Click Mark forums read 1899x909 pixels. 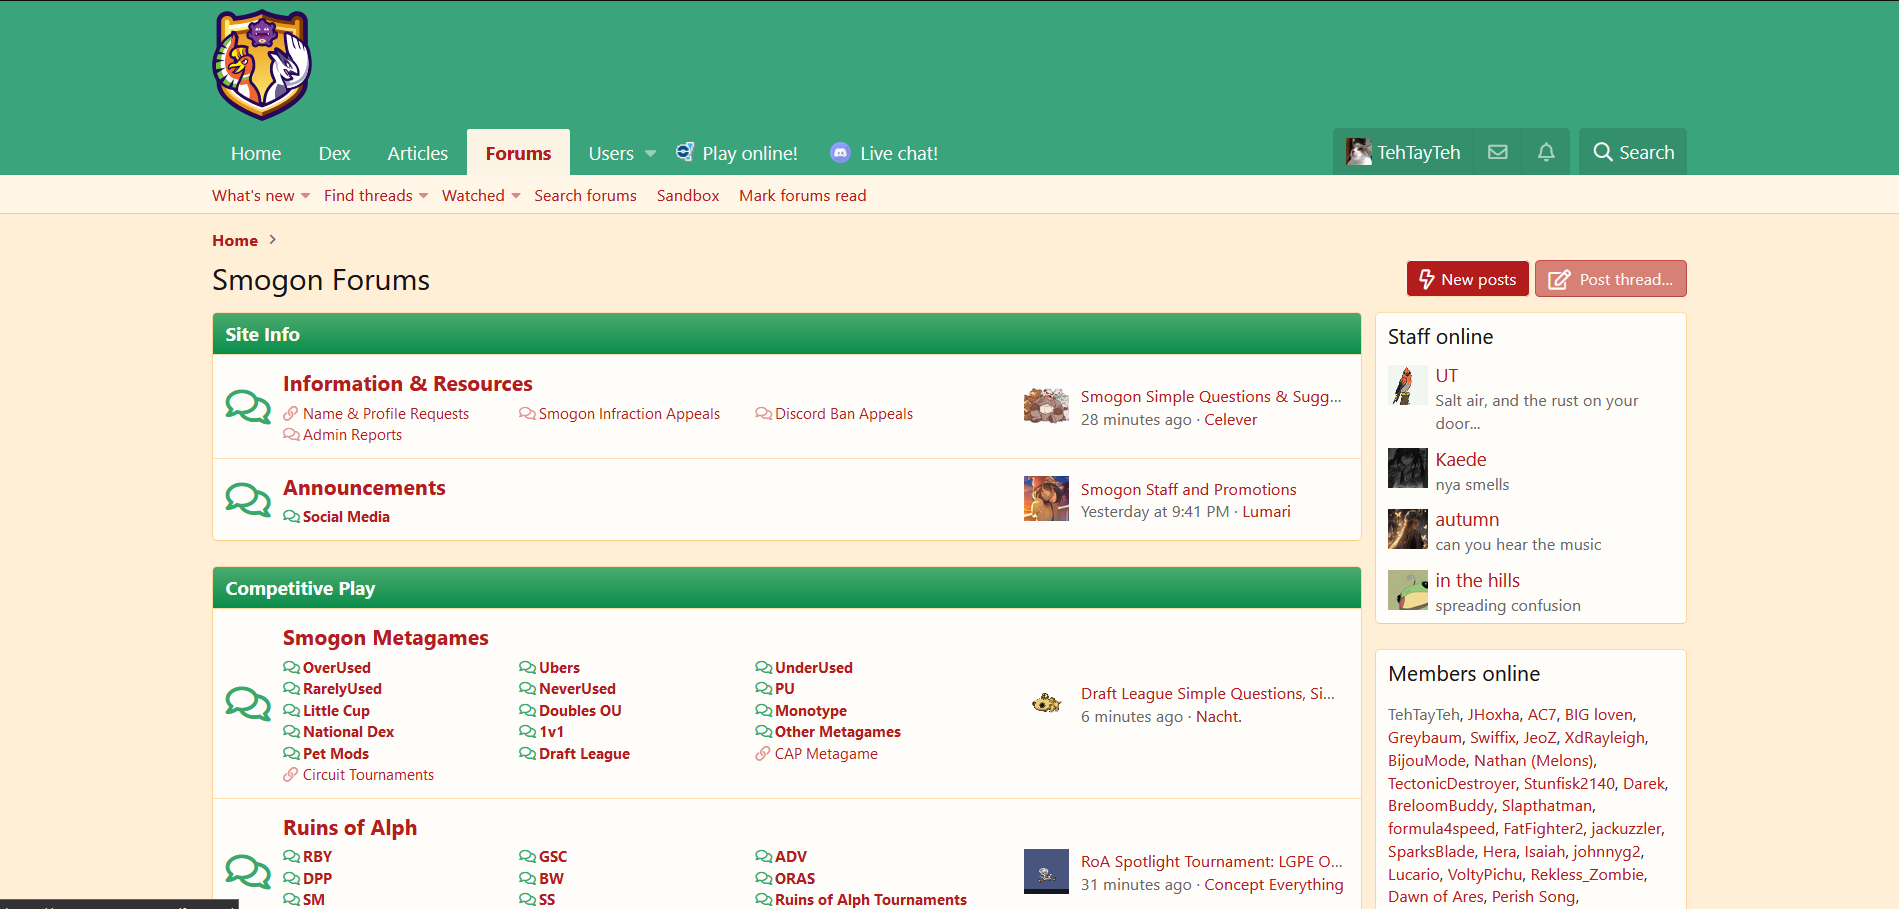[x=802, y=196]
